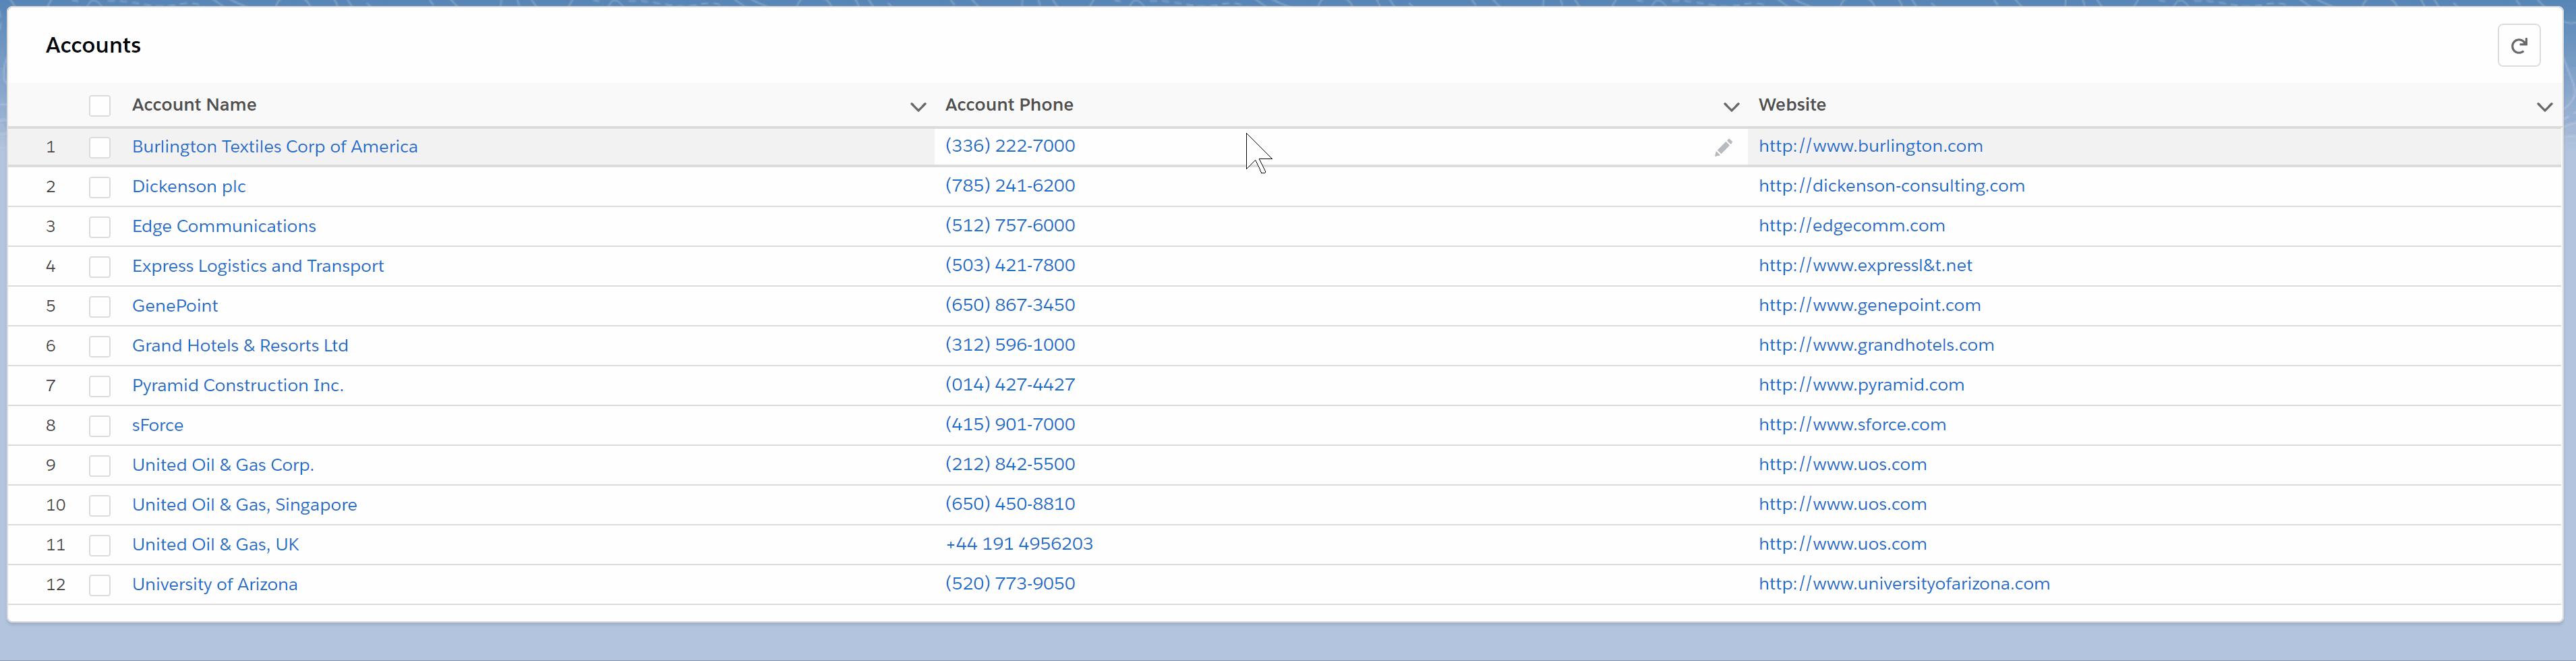Select Grand Hotels & Resorts Ltd checkbox
The image size is (2576, 661).
tap(100, 346)
